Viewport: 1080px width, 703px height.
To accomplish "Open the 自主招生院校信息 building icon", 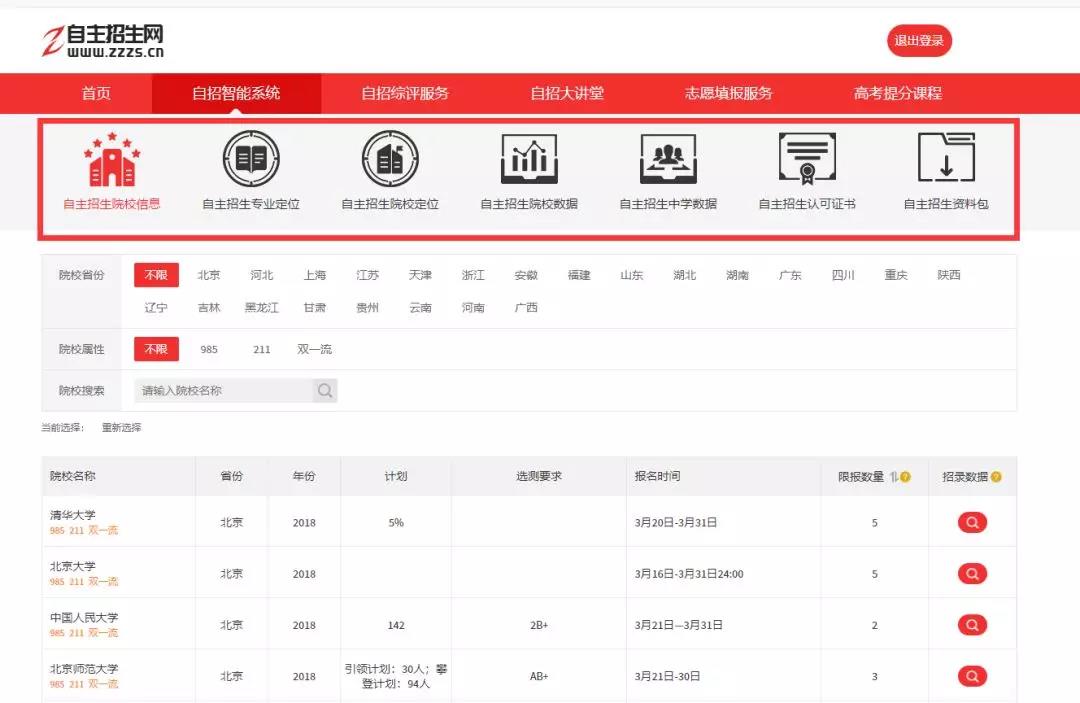I will coord(112,160).
